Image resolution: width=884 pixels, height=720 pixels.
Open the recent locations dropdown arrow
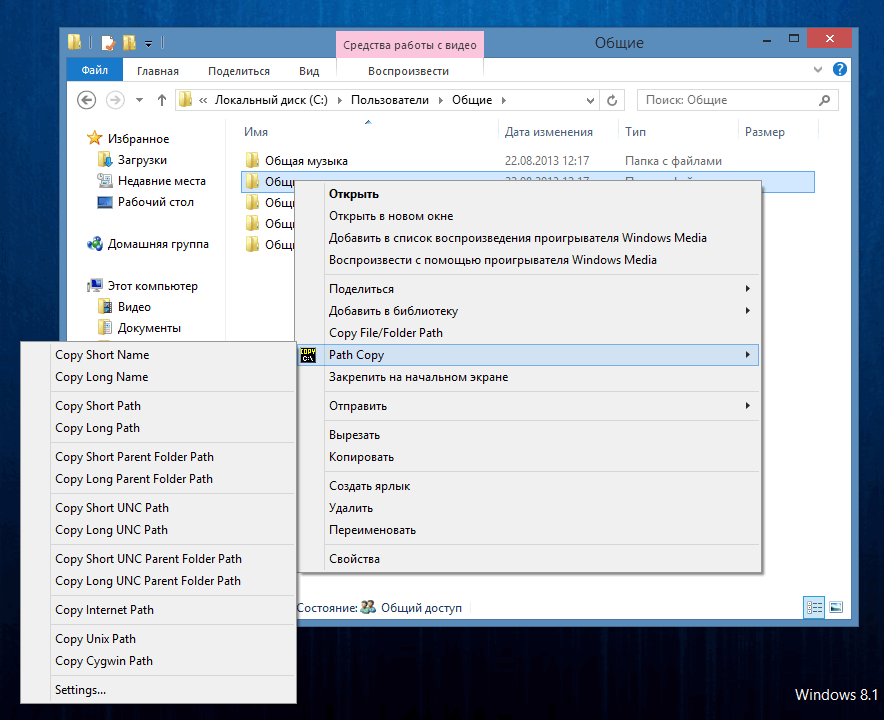138,100
